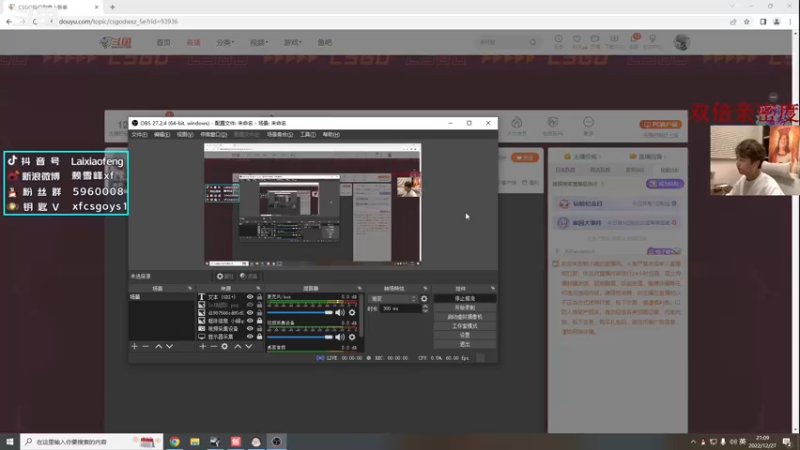Remove the selected OBS scene
This screenshot has width=800, height=450.
tap(145, 346)
